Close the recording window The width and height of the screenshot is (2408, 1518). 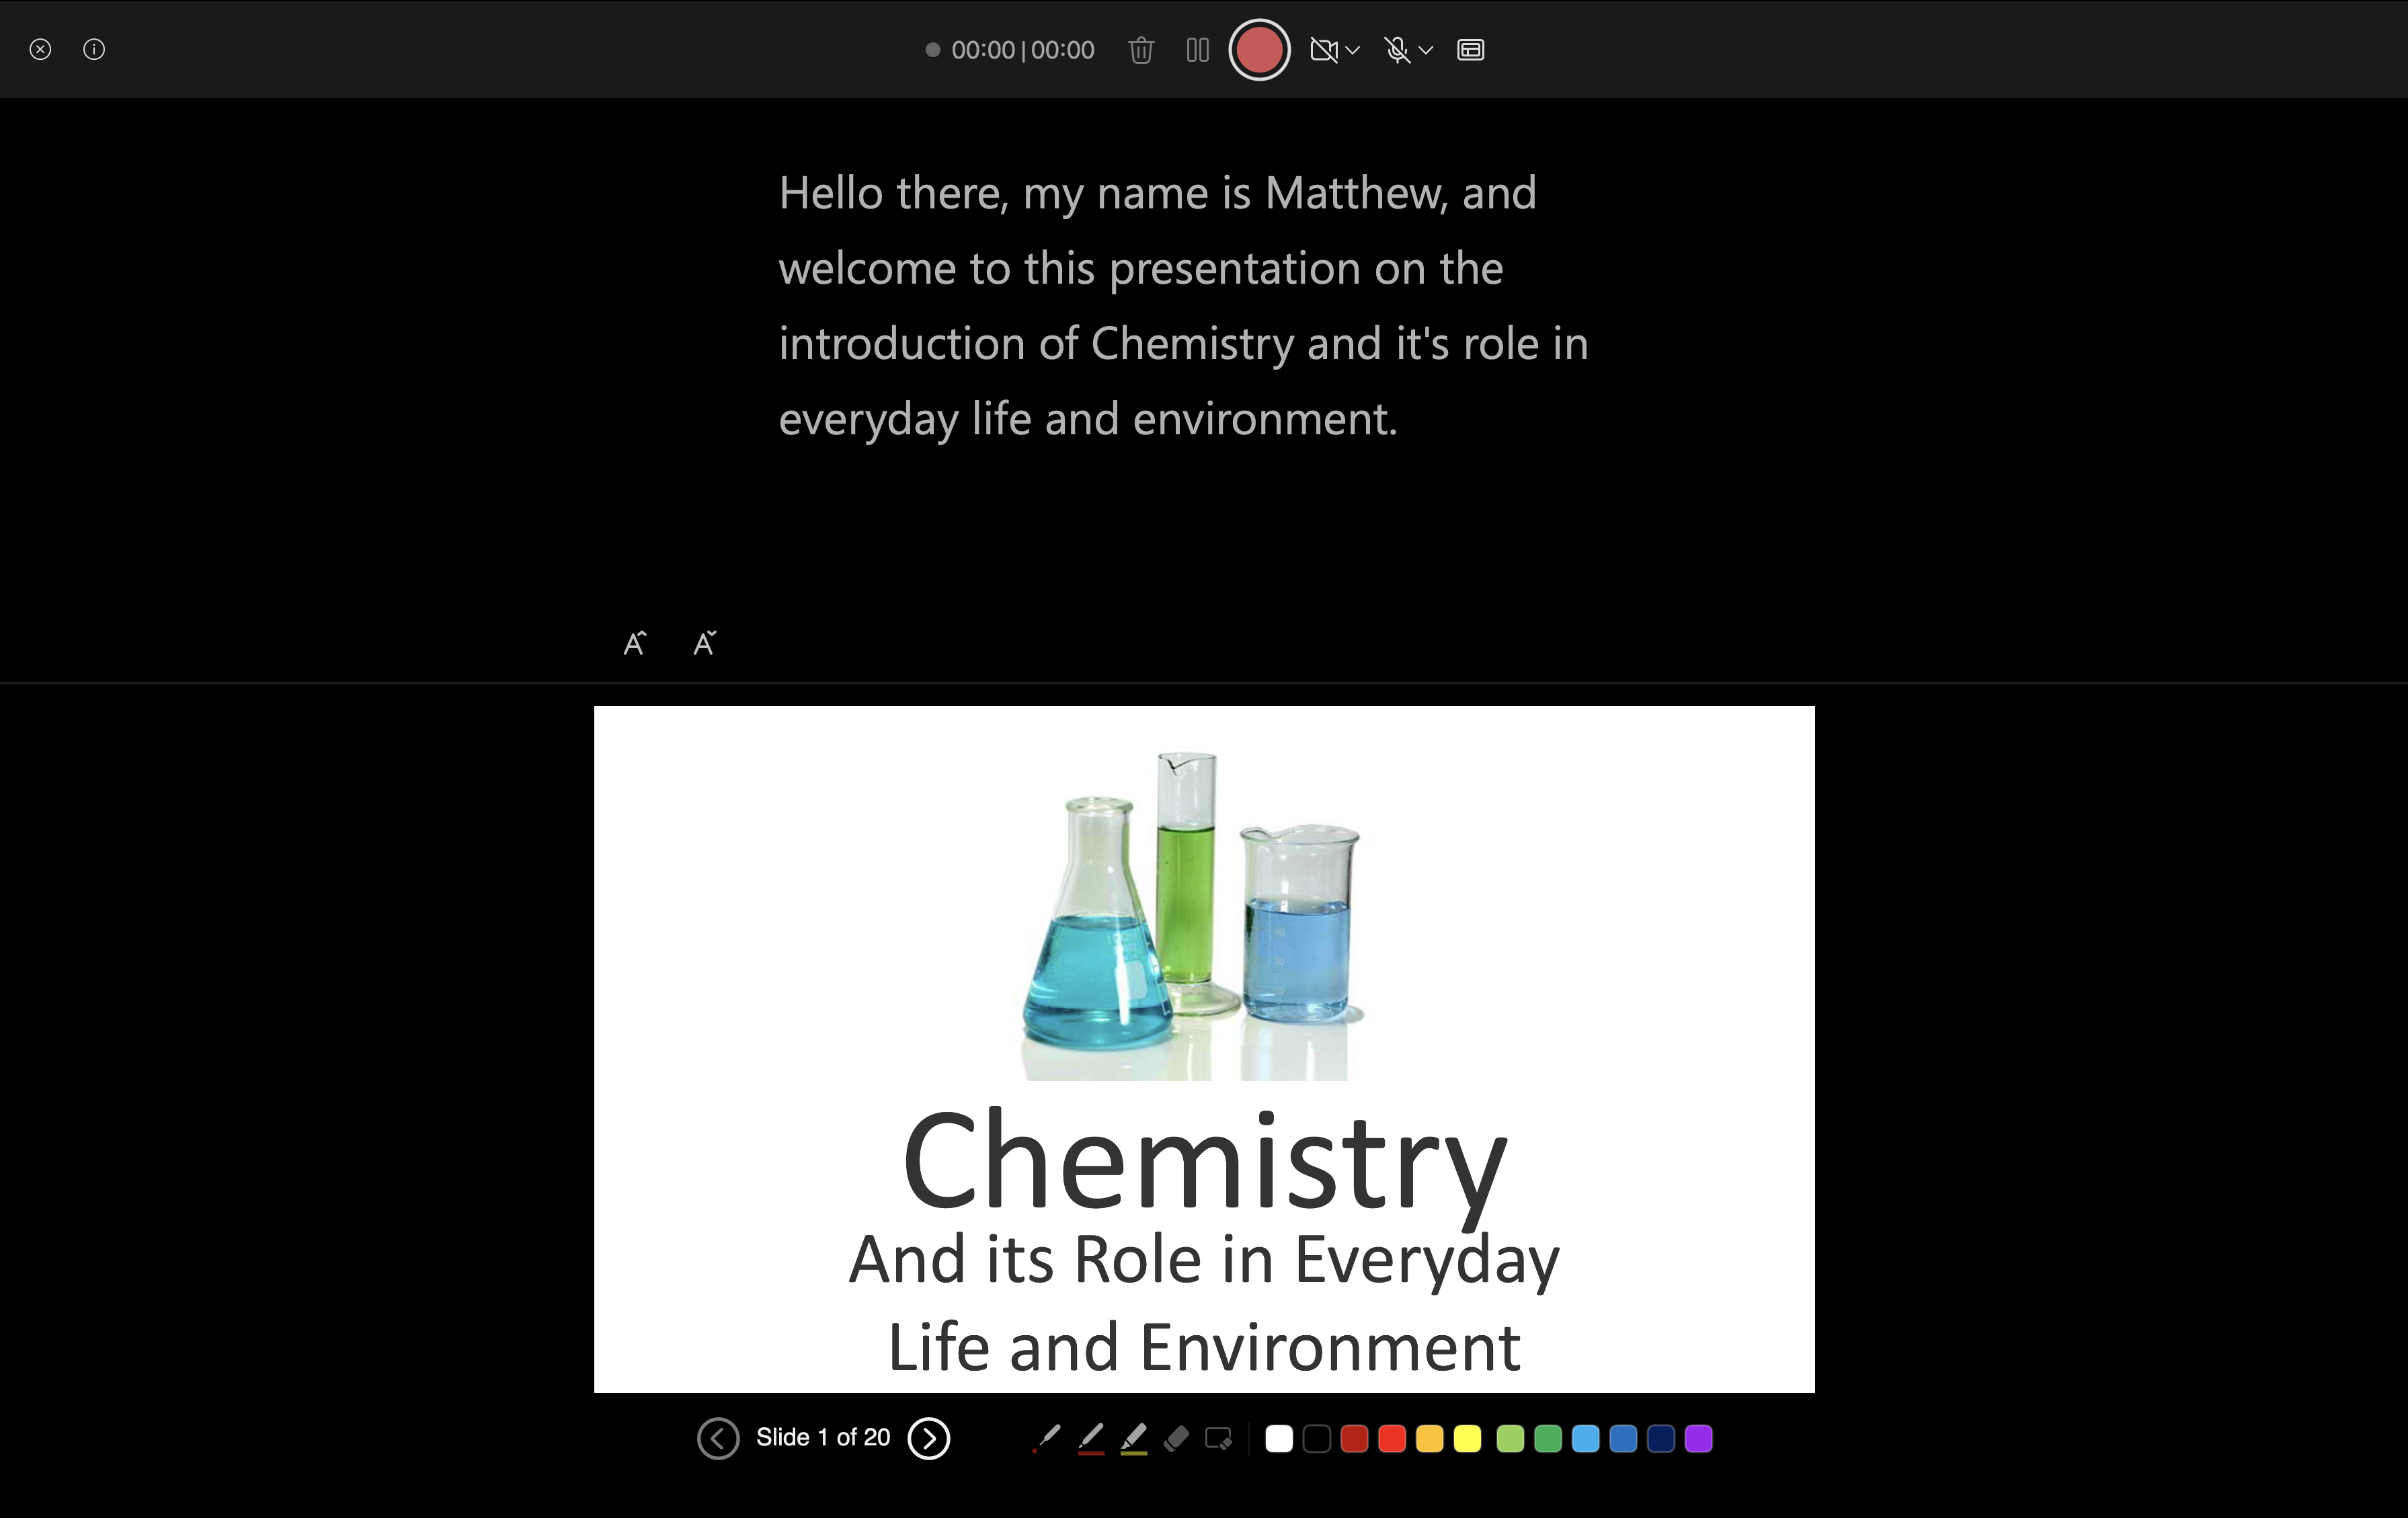point(40,49)
